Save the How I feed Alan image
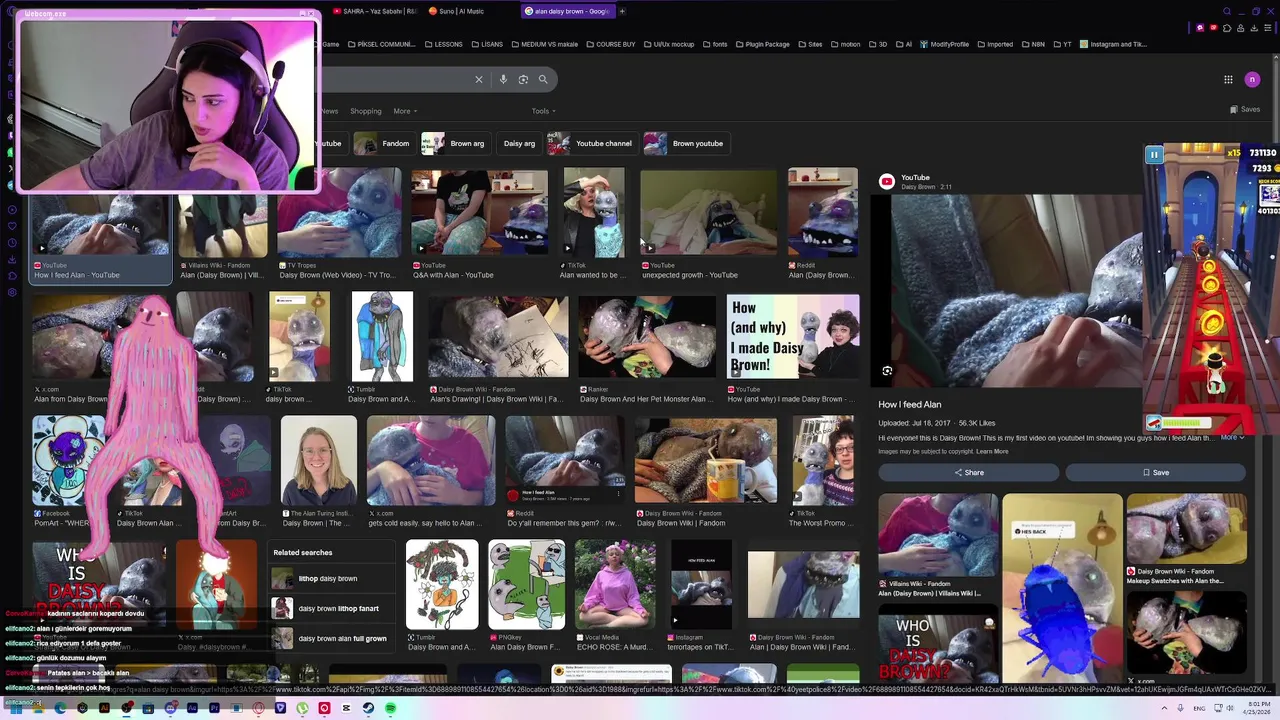Image resolution: width=1280 pixels, height=720 pixels. (1155, 472)
